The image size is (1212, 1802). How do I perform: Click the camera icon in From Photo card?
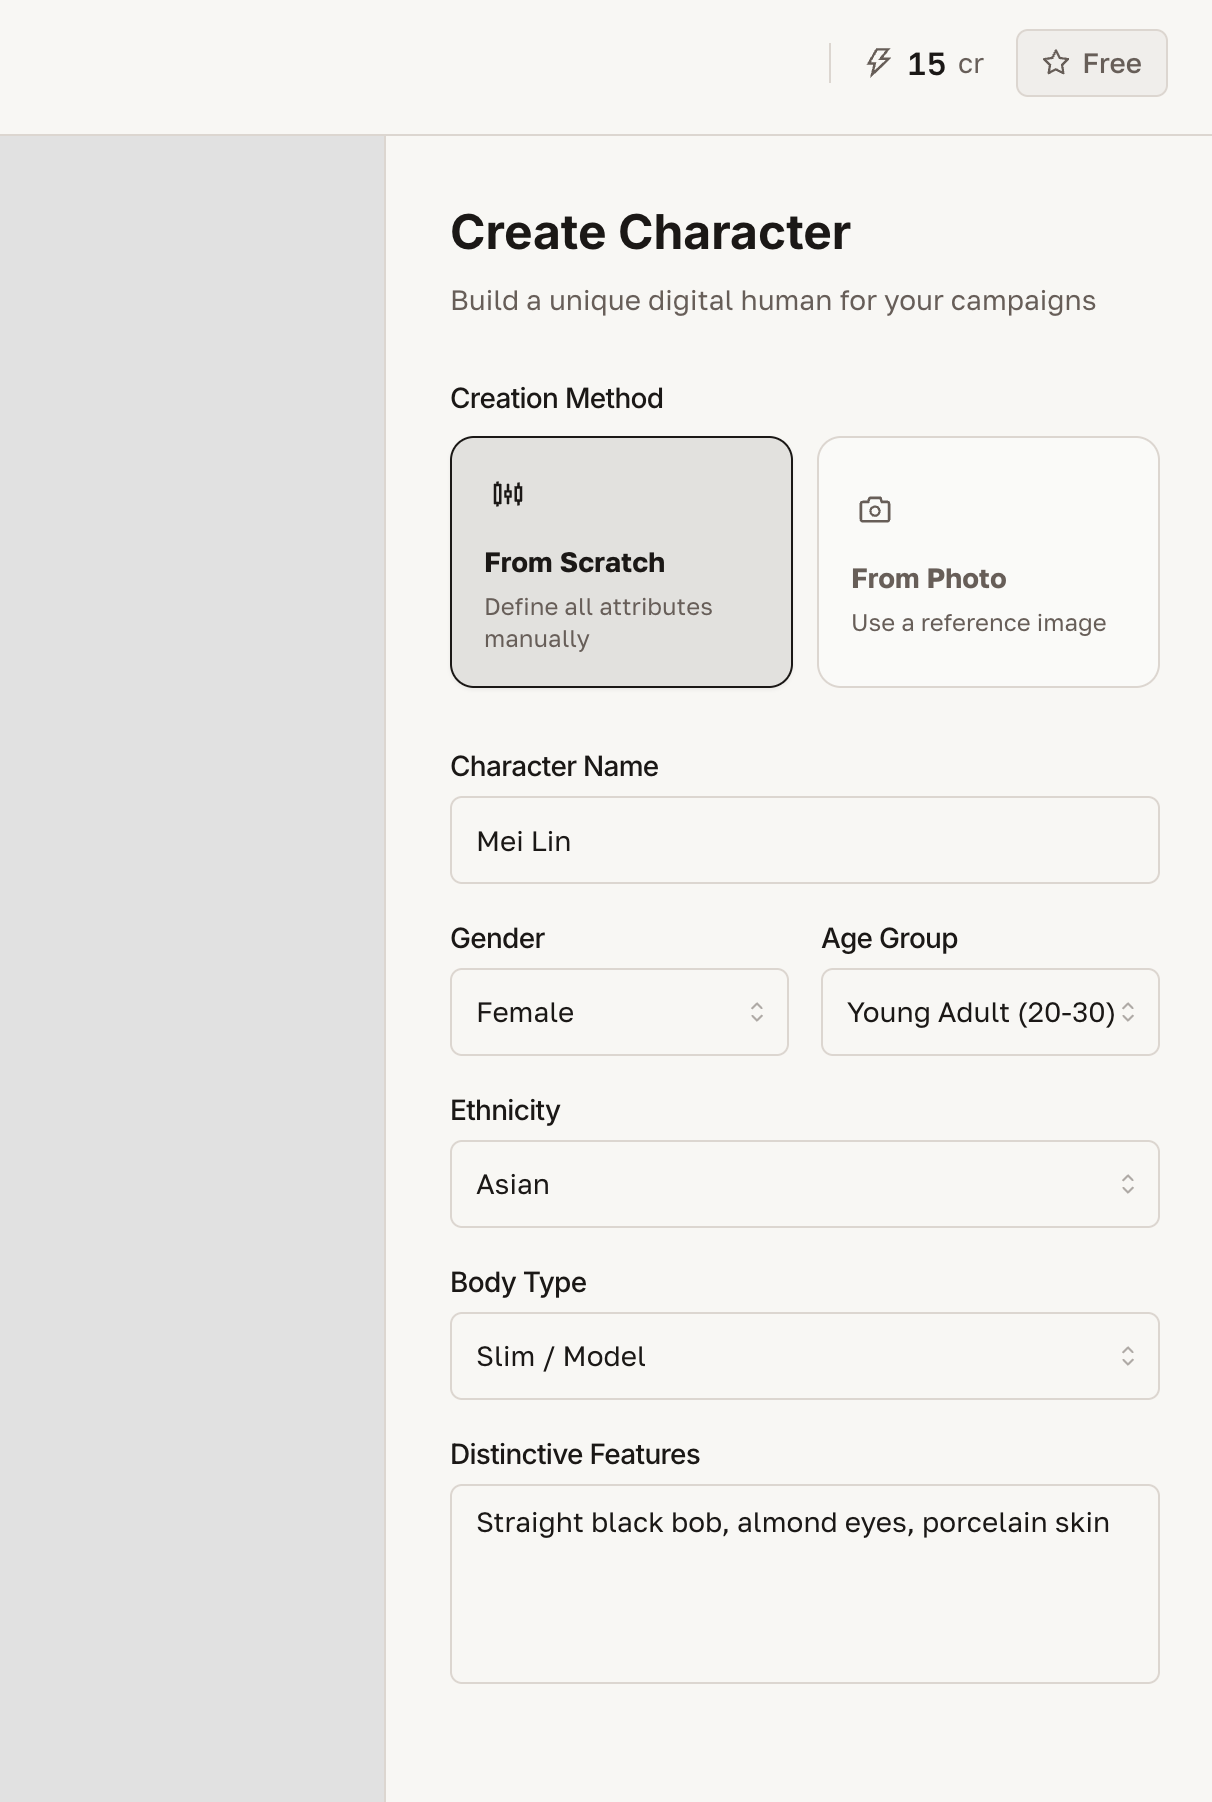pyautogui.click(x=875, y=509)
